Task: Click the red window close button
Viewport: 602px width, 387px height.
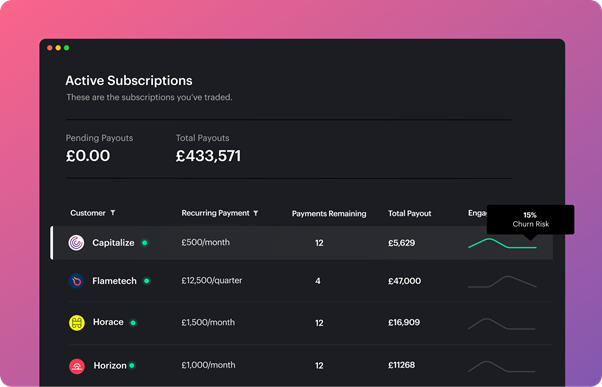Action: [x=50, y=48]
